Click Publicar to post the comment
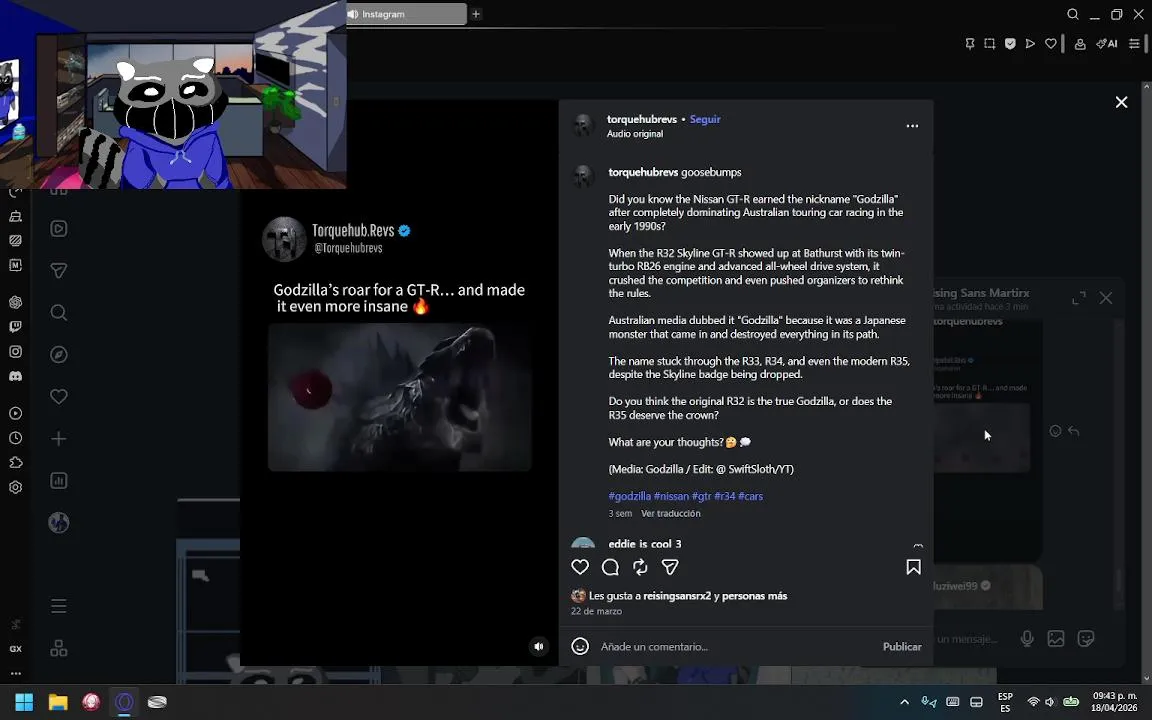 [901, 647]
